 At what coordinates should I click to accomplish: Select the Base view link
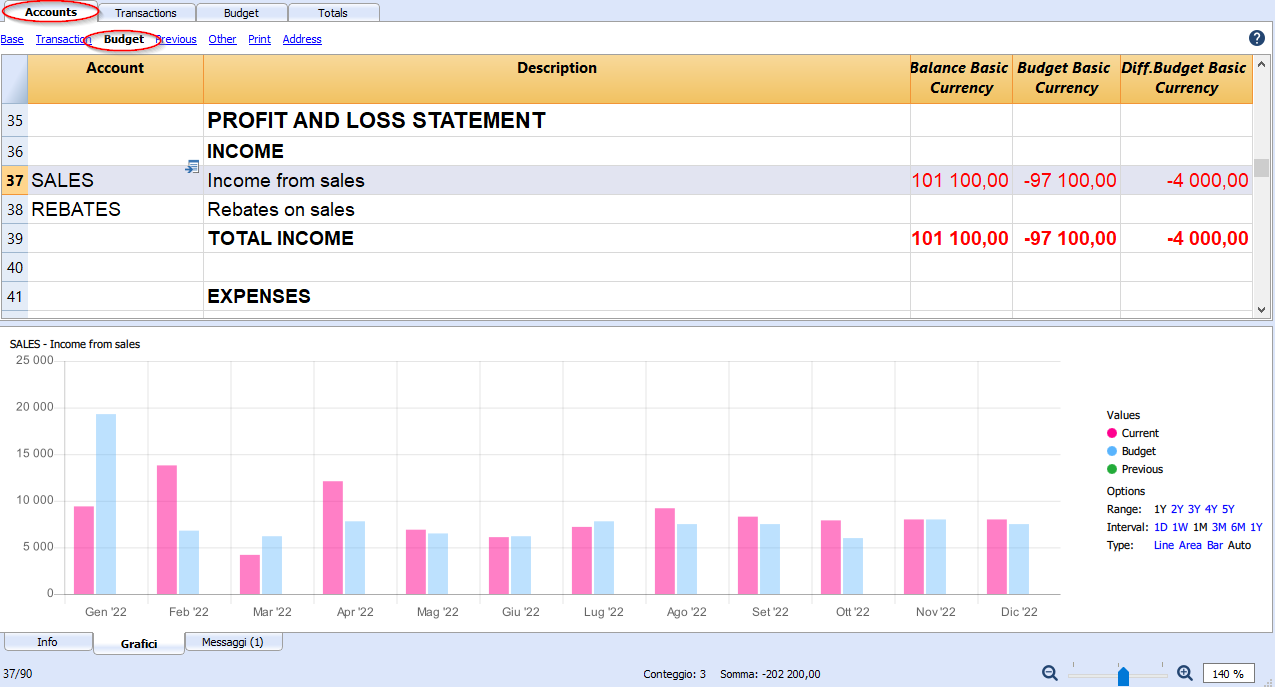coord(12,39)
